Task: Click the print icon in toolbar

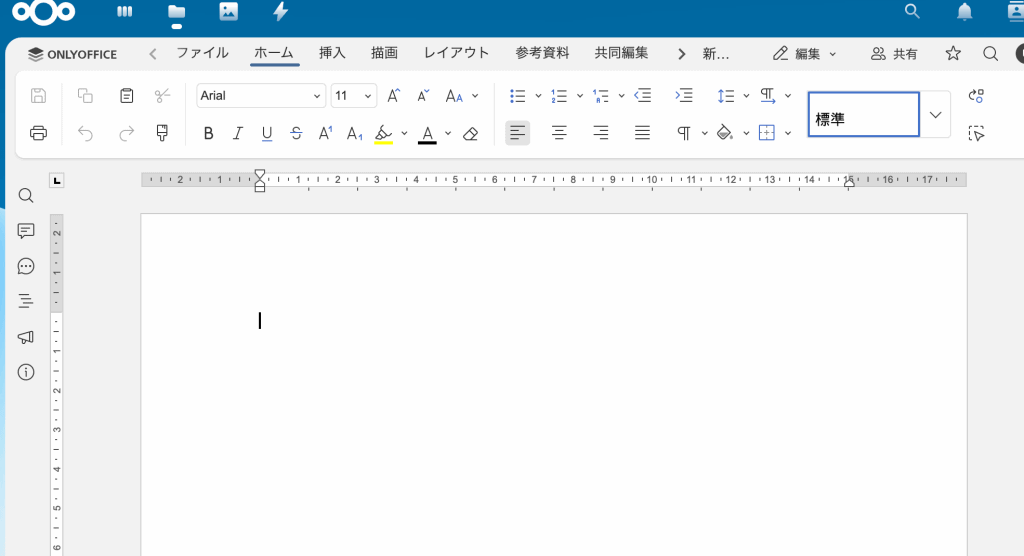Action: [x=38, y=133]
